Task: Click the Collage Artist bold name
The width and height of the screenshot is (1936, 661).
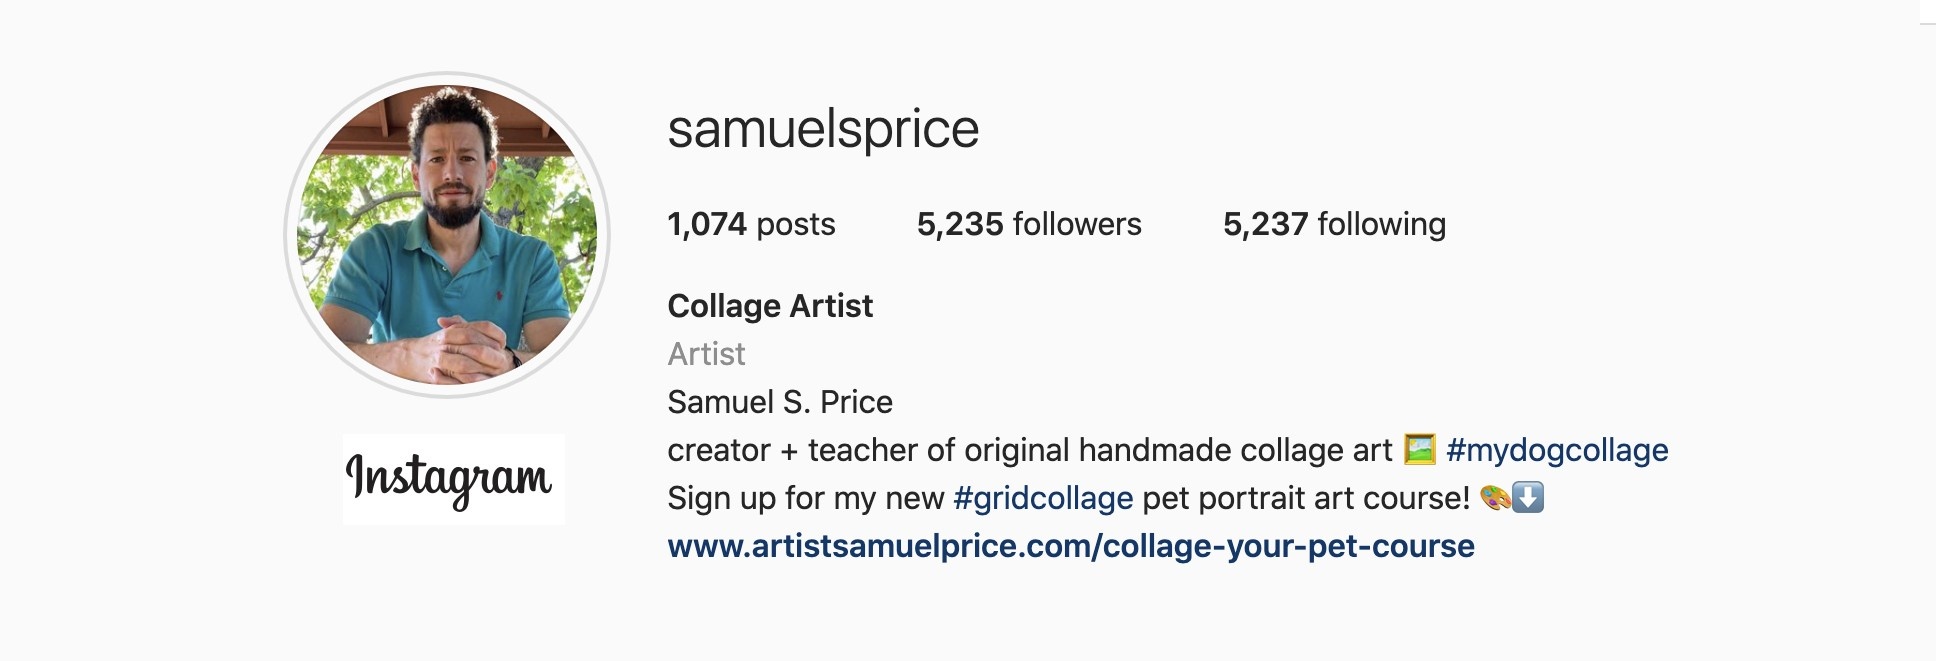Action: 770,306
